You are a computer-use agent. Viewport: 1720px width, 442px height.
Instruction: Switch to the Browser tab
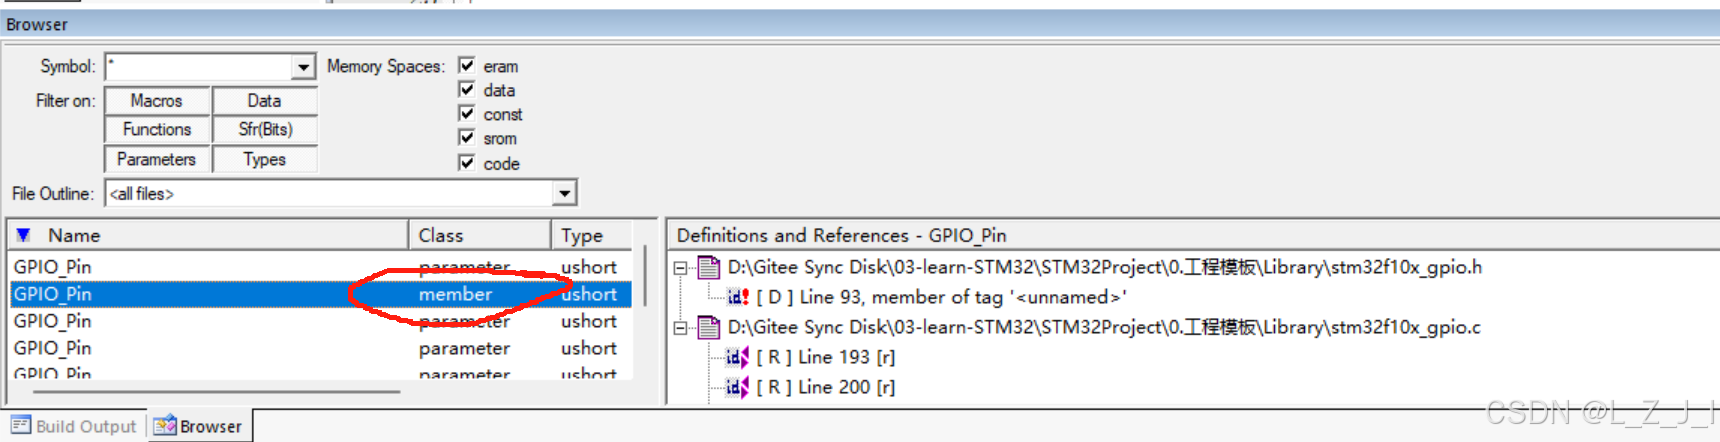coord(199,426)
